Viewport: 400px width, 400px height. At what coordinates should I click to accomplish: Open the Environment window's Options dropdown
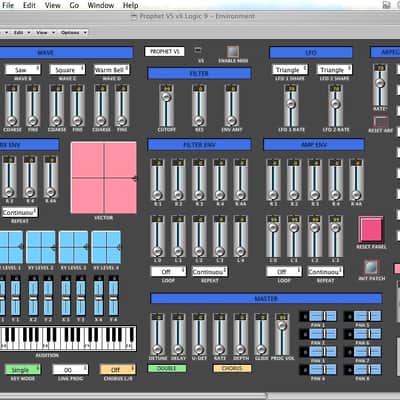coord(74,32)
